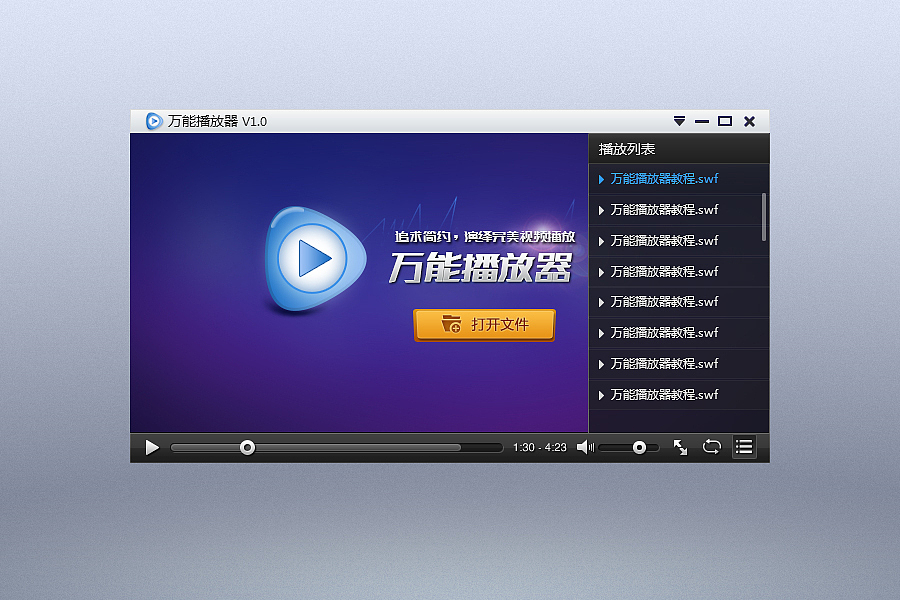This screenshot has height=600, width=900.
Task: Click the large center play button overlay
Action: pos(315,258)
